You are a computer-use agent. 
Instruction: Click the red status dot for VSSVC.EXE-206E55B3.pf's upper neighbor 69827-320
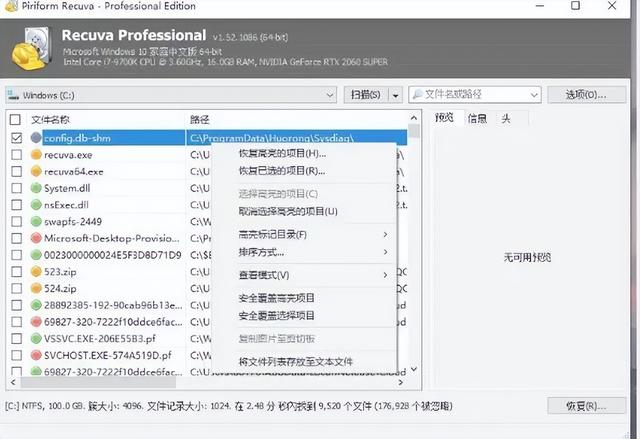click(36, 322)
